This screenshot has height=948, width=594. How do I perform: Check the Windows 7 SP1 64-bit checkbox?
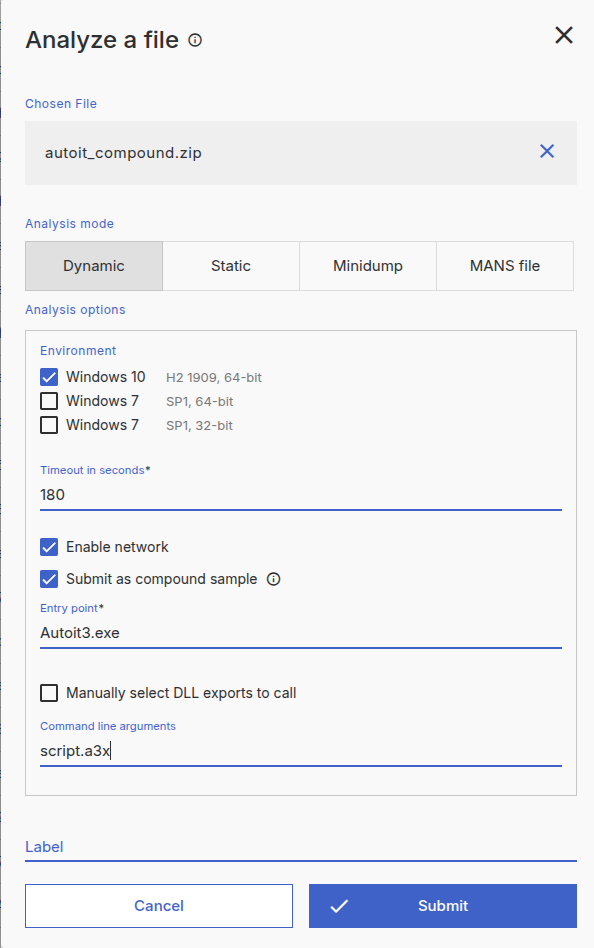[x=49, y=401]
